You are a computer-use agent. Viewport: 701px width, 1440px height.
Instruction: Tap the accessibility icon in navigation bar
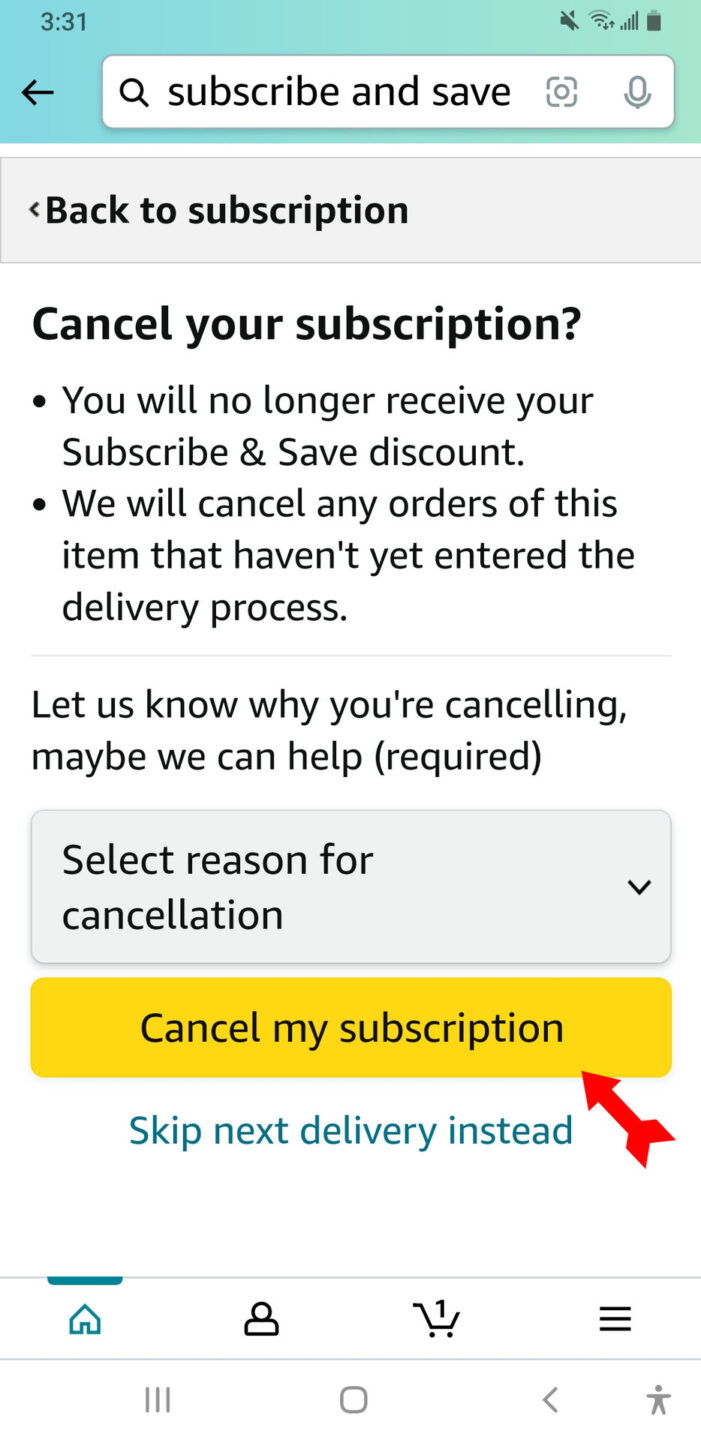tap(660, 1400)
